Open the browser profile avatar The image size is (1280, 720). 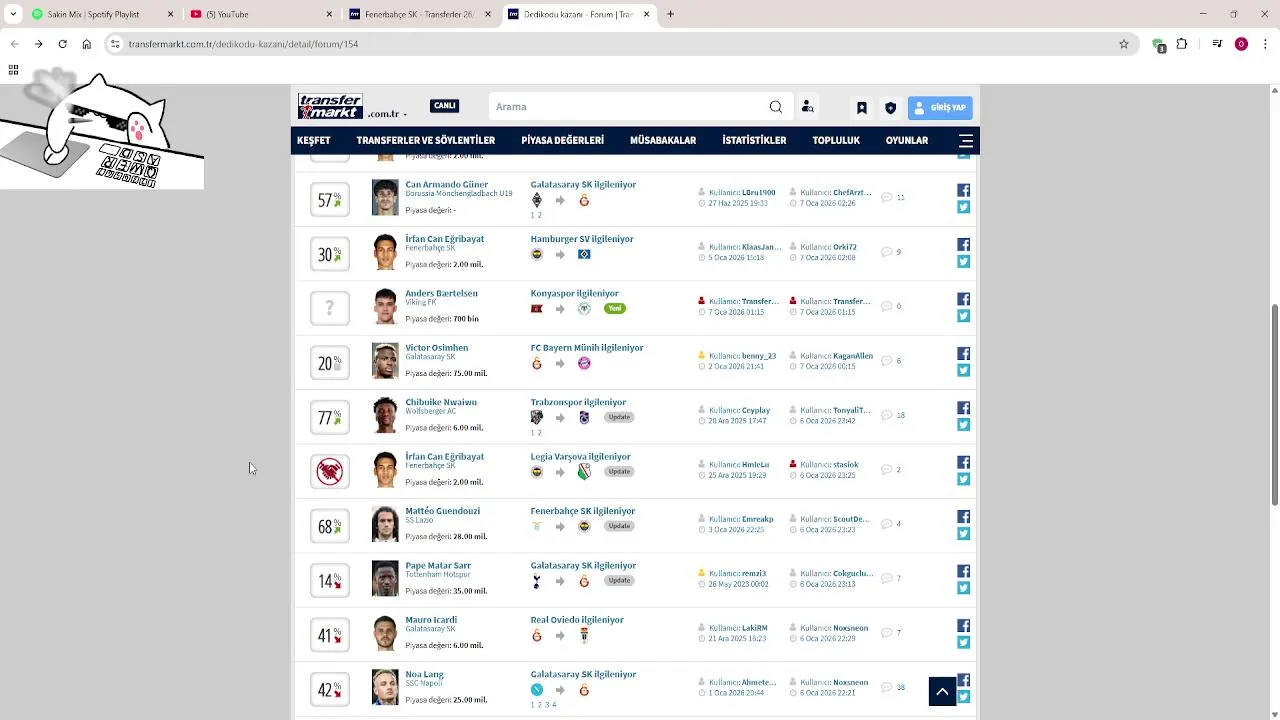tap(1241, 44)
